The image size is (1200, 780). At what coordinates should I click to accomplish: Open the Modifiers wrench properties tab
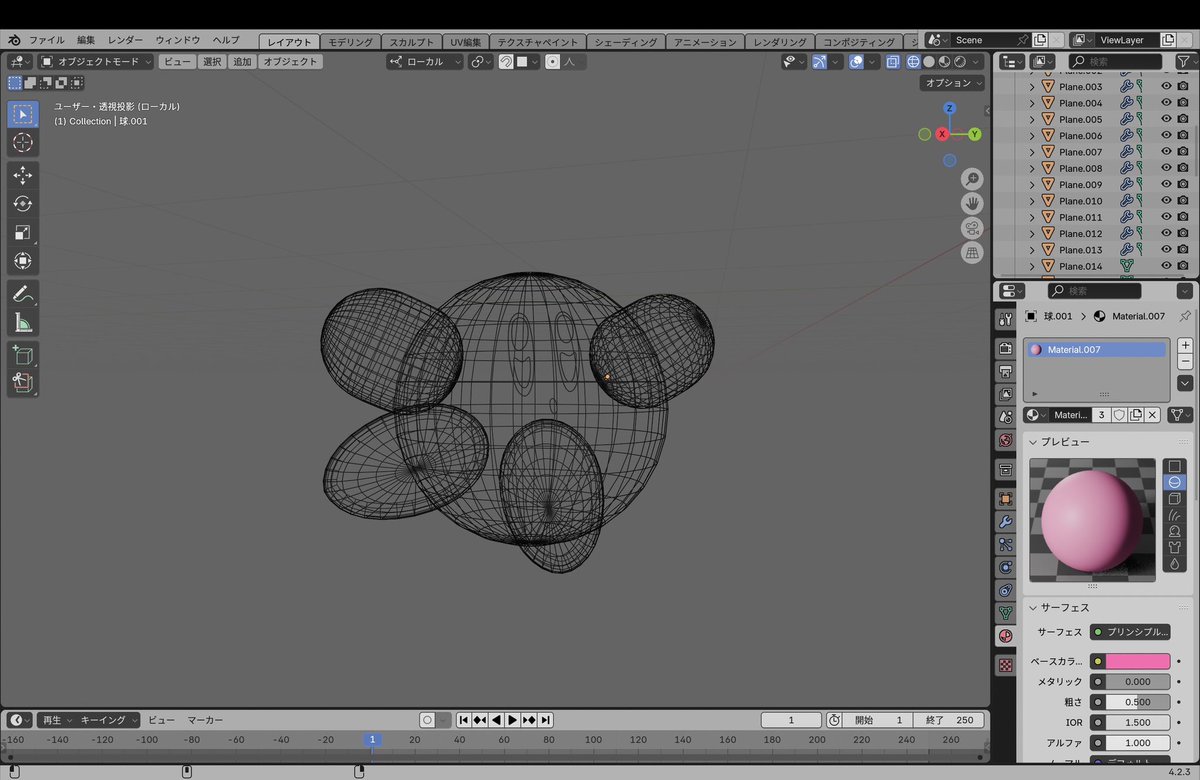(x=1006, y=522)
